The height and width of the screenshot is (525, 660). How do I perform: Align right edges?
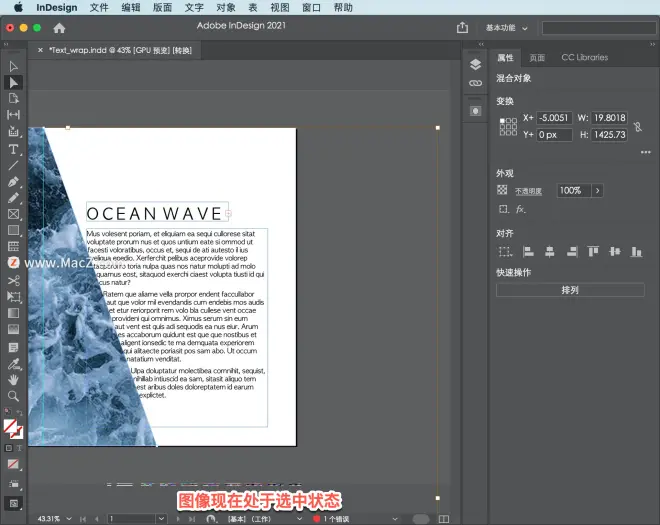tap(572, 252)
